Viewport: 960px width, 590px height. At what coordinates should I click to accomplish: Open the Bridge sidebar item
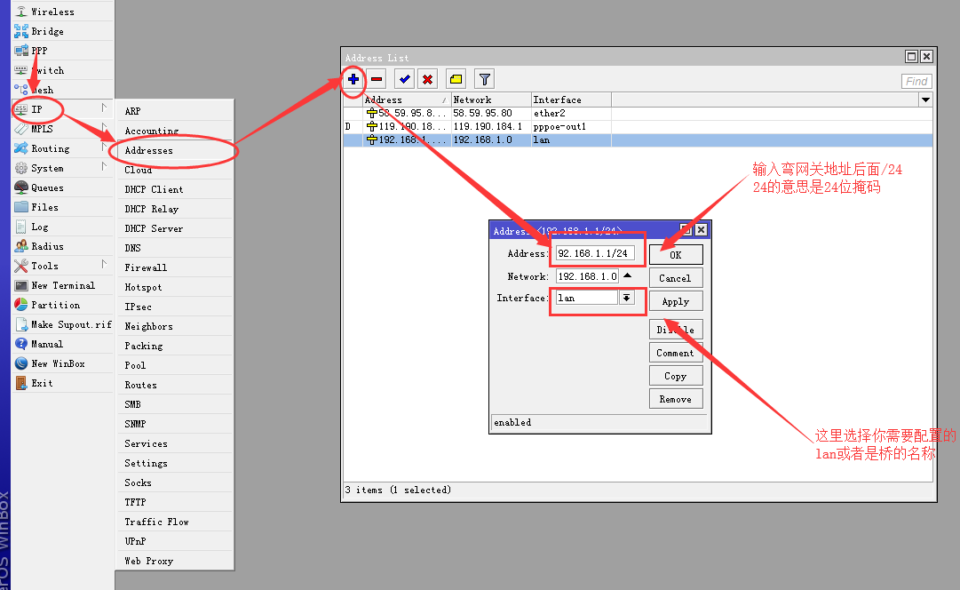62,31
